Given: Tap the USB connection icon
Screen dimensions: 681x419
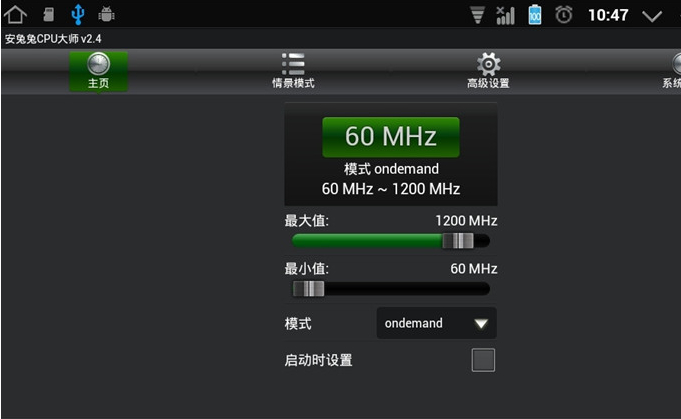Looking at the screenshot, I should click(x=78, y=14).
